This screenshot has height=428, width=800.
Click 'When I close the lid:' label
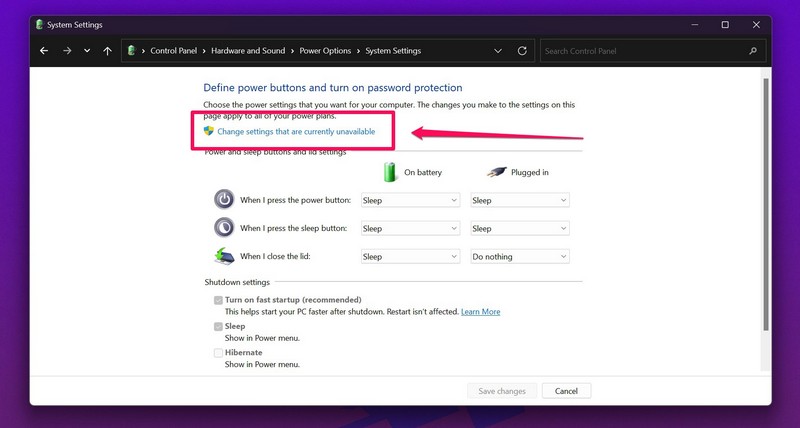click(x=276, y=256)
